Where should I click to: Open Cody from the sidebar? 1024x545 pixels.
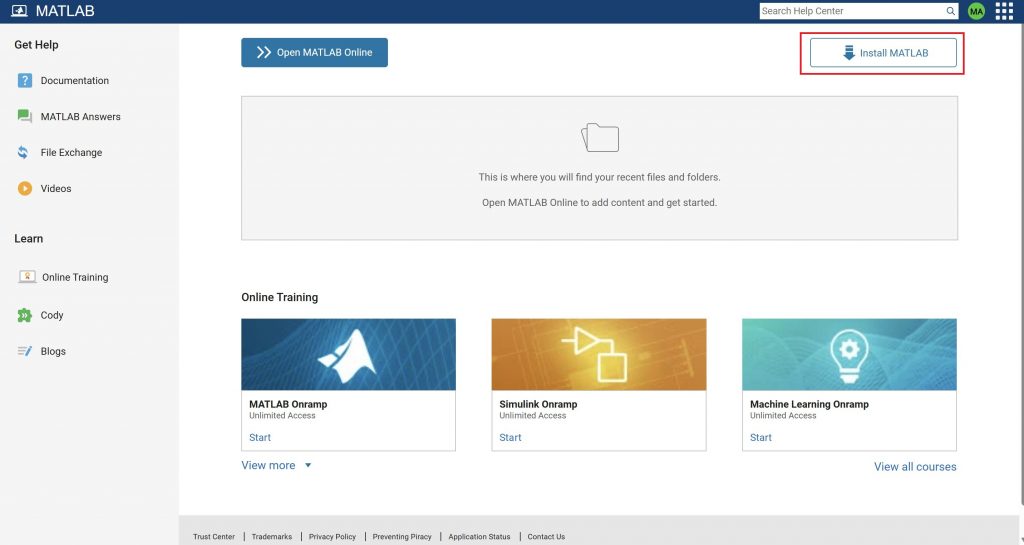pyautogui.click(x=52, y=315)
